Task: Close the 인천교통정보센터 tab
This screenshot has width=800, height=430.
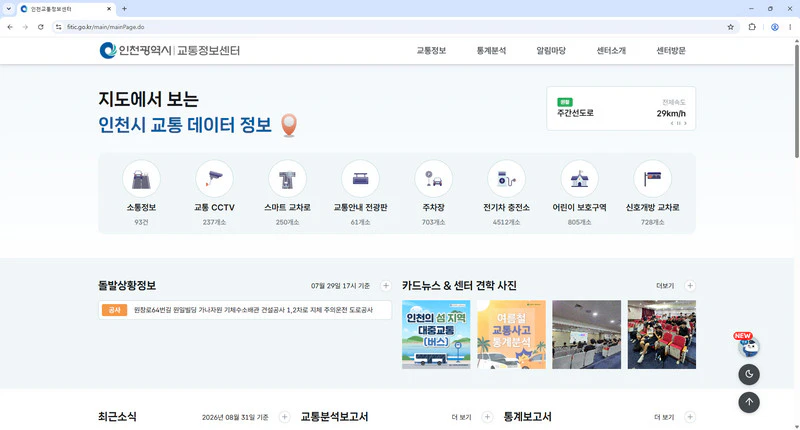Action: pos(109,9)
